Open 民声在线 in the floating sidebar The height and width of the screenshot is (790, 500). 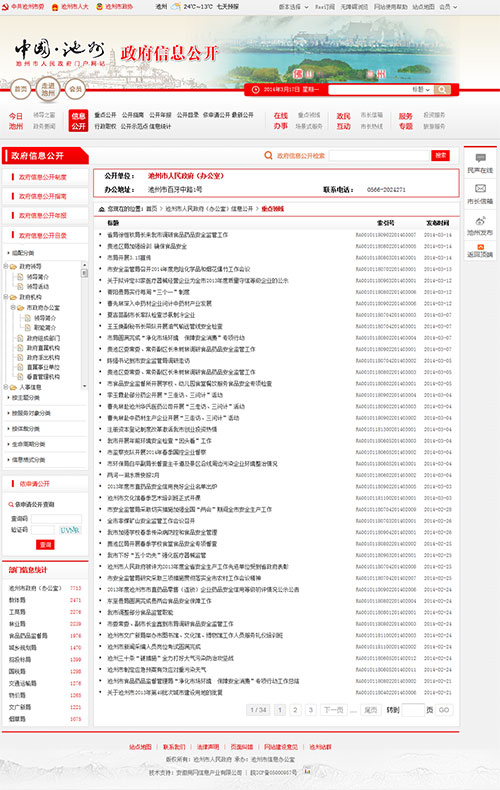coord(480,164)
